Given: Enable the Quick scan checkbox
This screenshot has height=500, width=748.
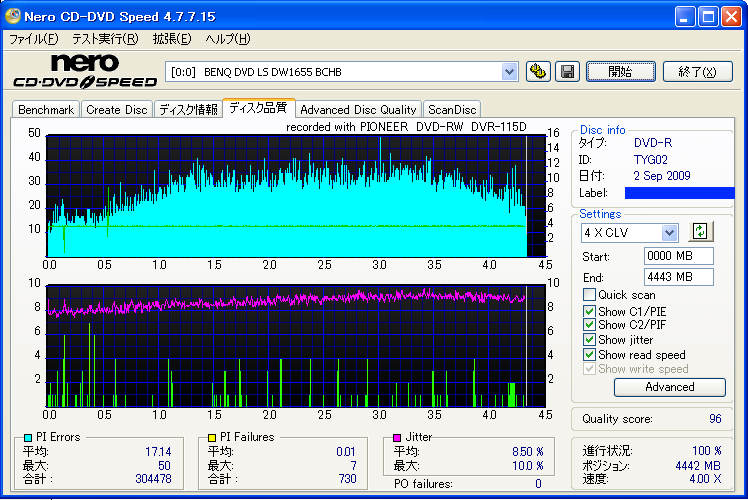Looking at the screenshot, I should 589,295.
